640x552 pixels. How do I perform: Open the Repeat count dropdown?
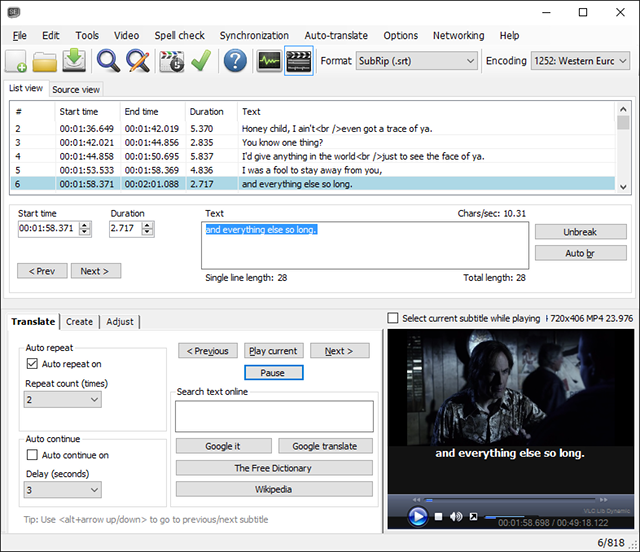pyautogui.click(x=62, y=400)
